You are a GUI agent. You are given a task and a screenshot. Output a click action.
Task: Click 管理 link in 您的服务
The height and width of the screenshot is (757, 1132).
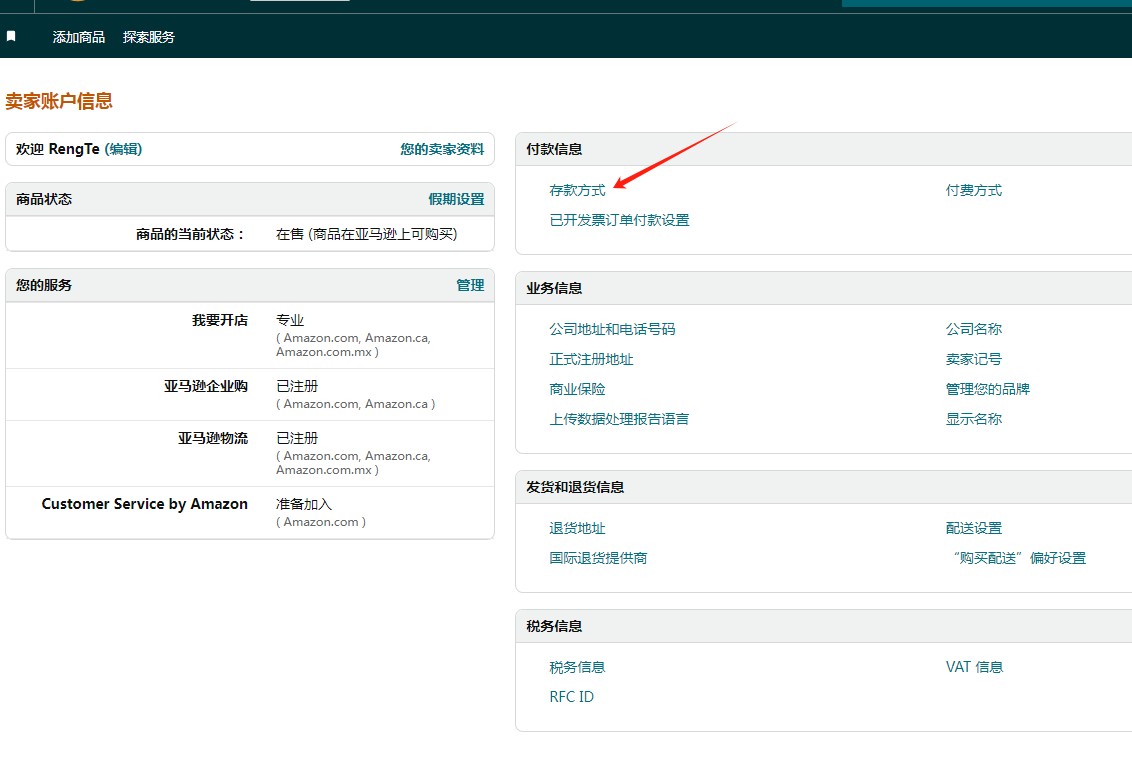click(470, 285)
